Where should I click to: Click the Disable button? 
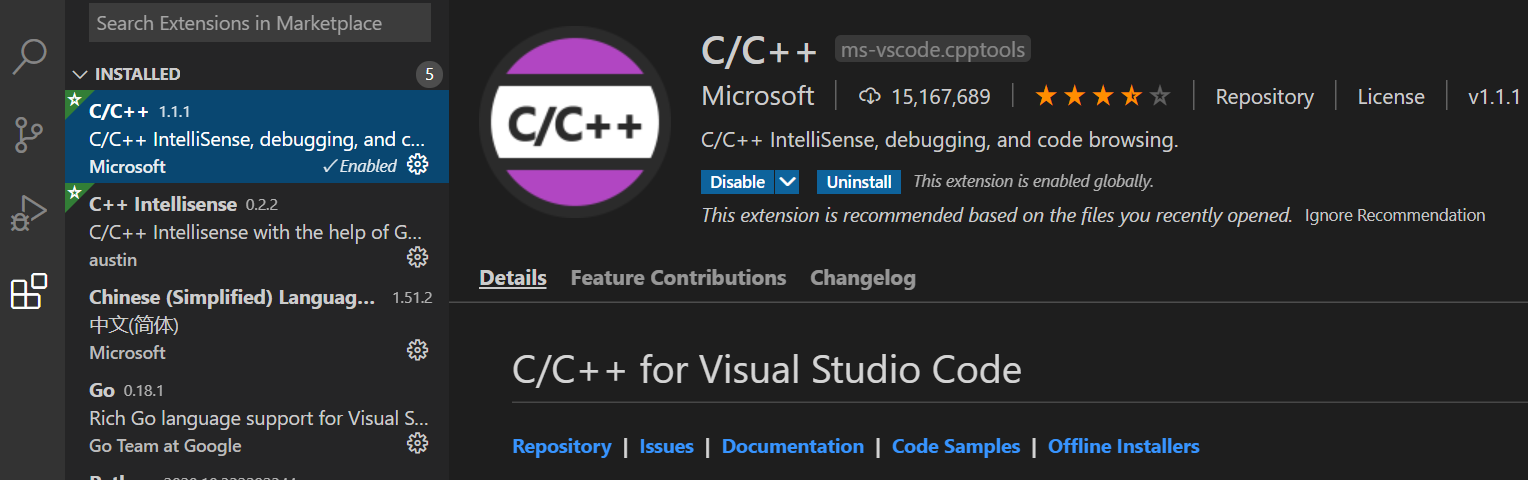[x=737, y=182]
